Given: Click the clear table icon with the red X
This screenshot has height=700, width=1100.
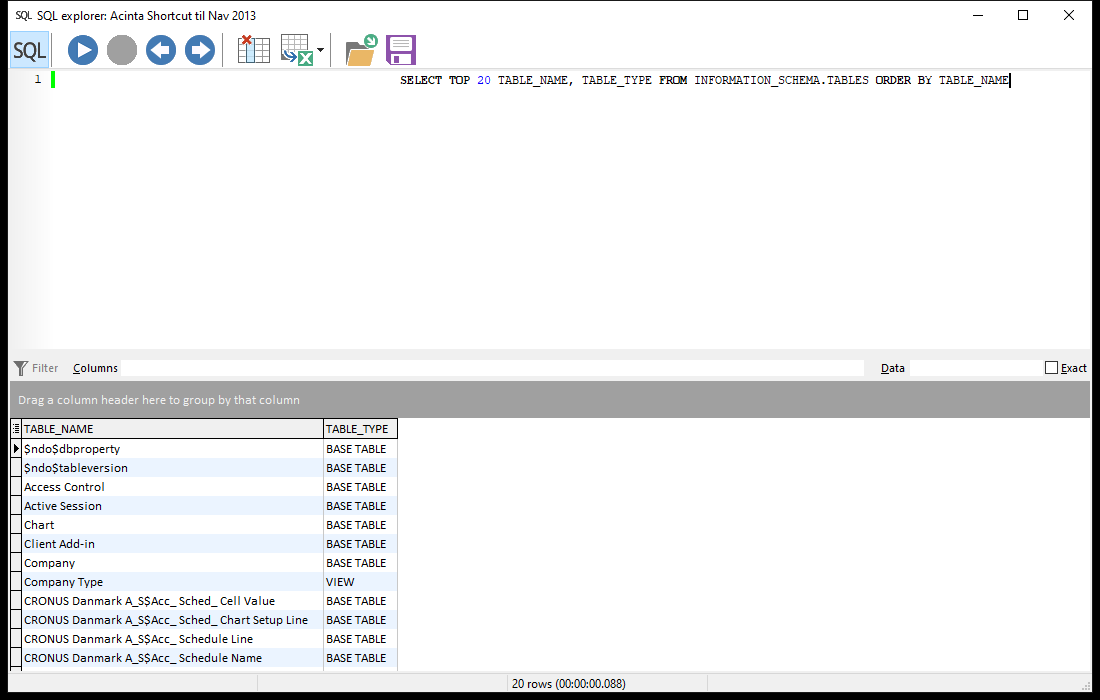Looking at the screenshot, I should pos(253,50).
